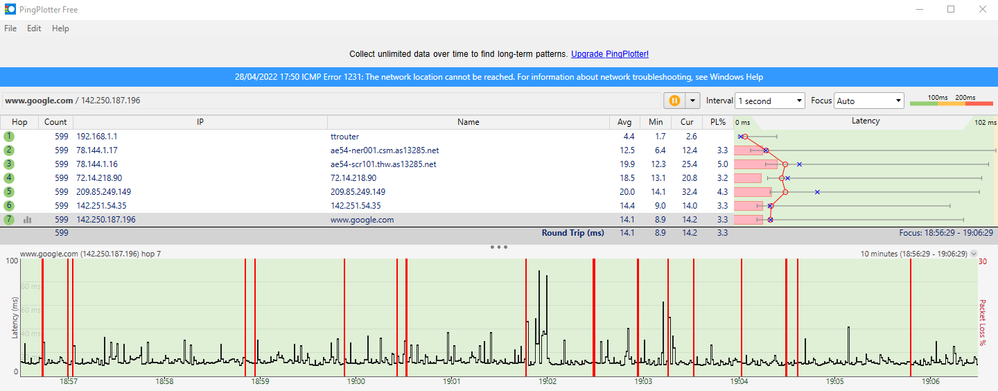Click the Cur column header

(686, 122)
